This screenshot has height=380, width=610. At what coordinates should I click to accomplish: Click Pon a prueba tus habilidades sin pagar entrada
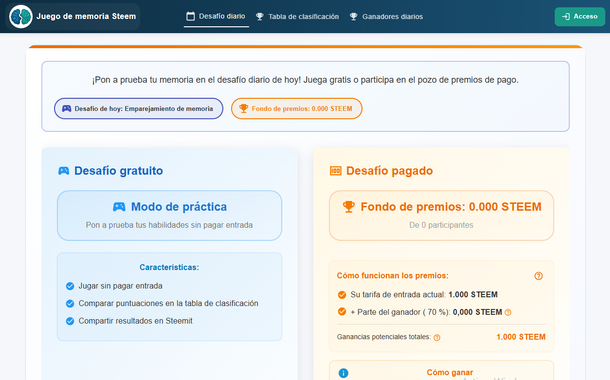pos(169,225)
